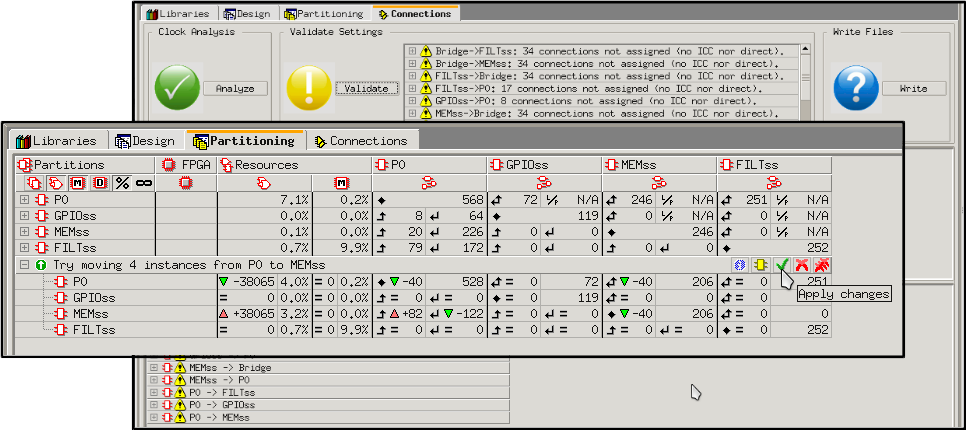Click the gate icon under Resources header

(264, 183)
